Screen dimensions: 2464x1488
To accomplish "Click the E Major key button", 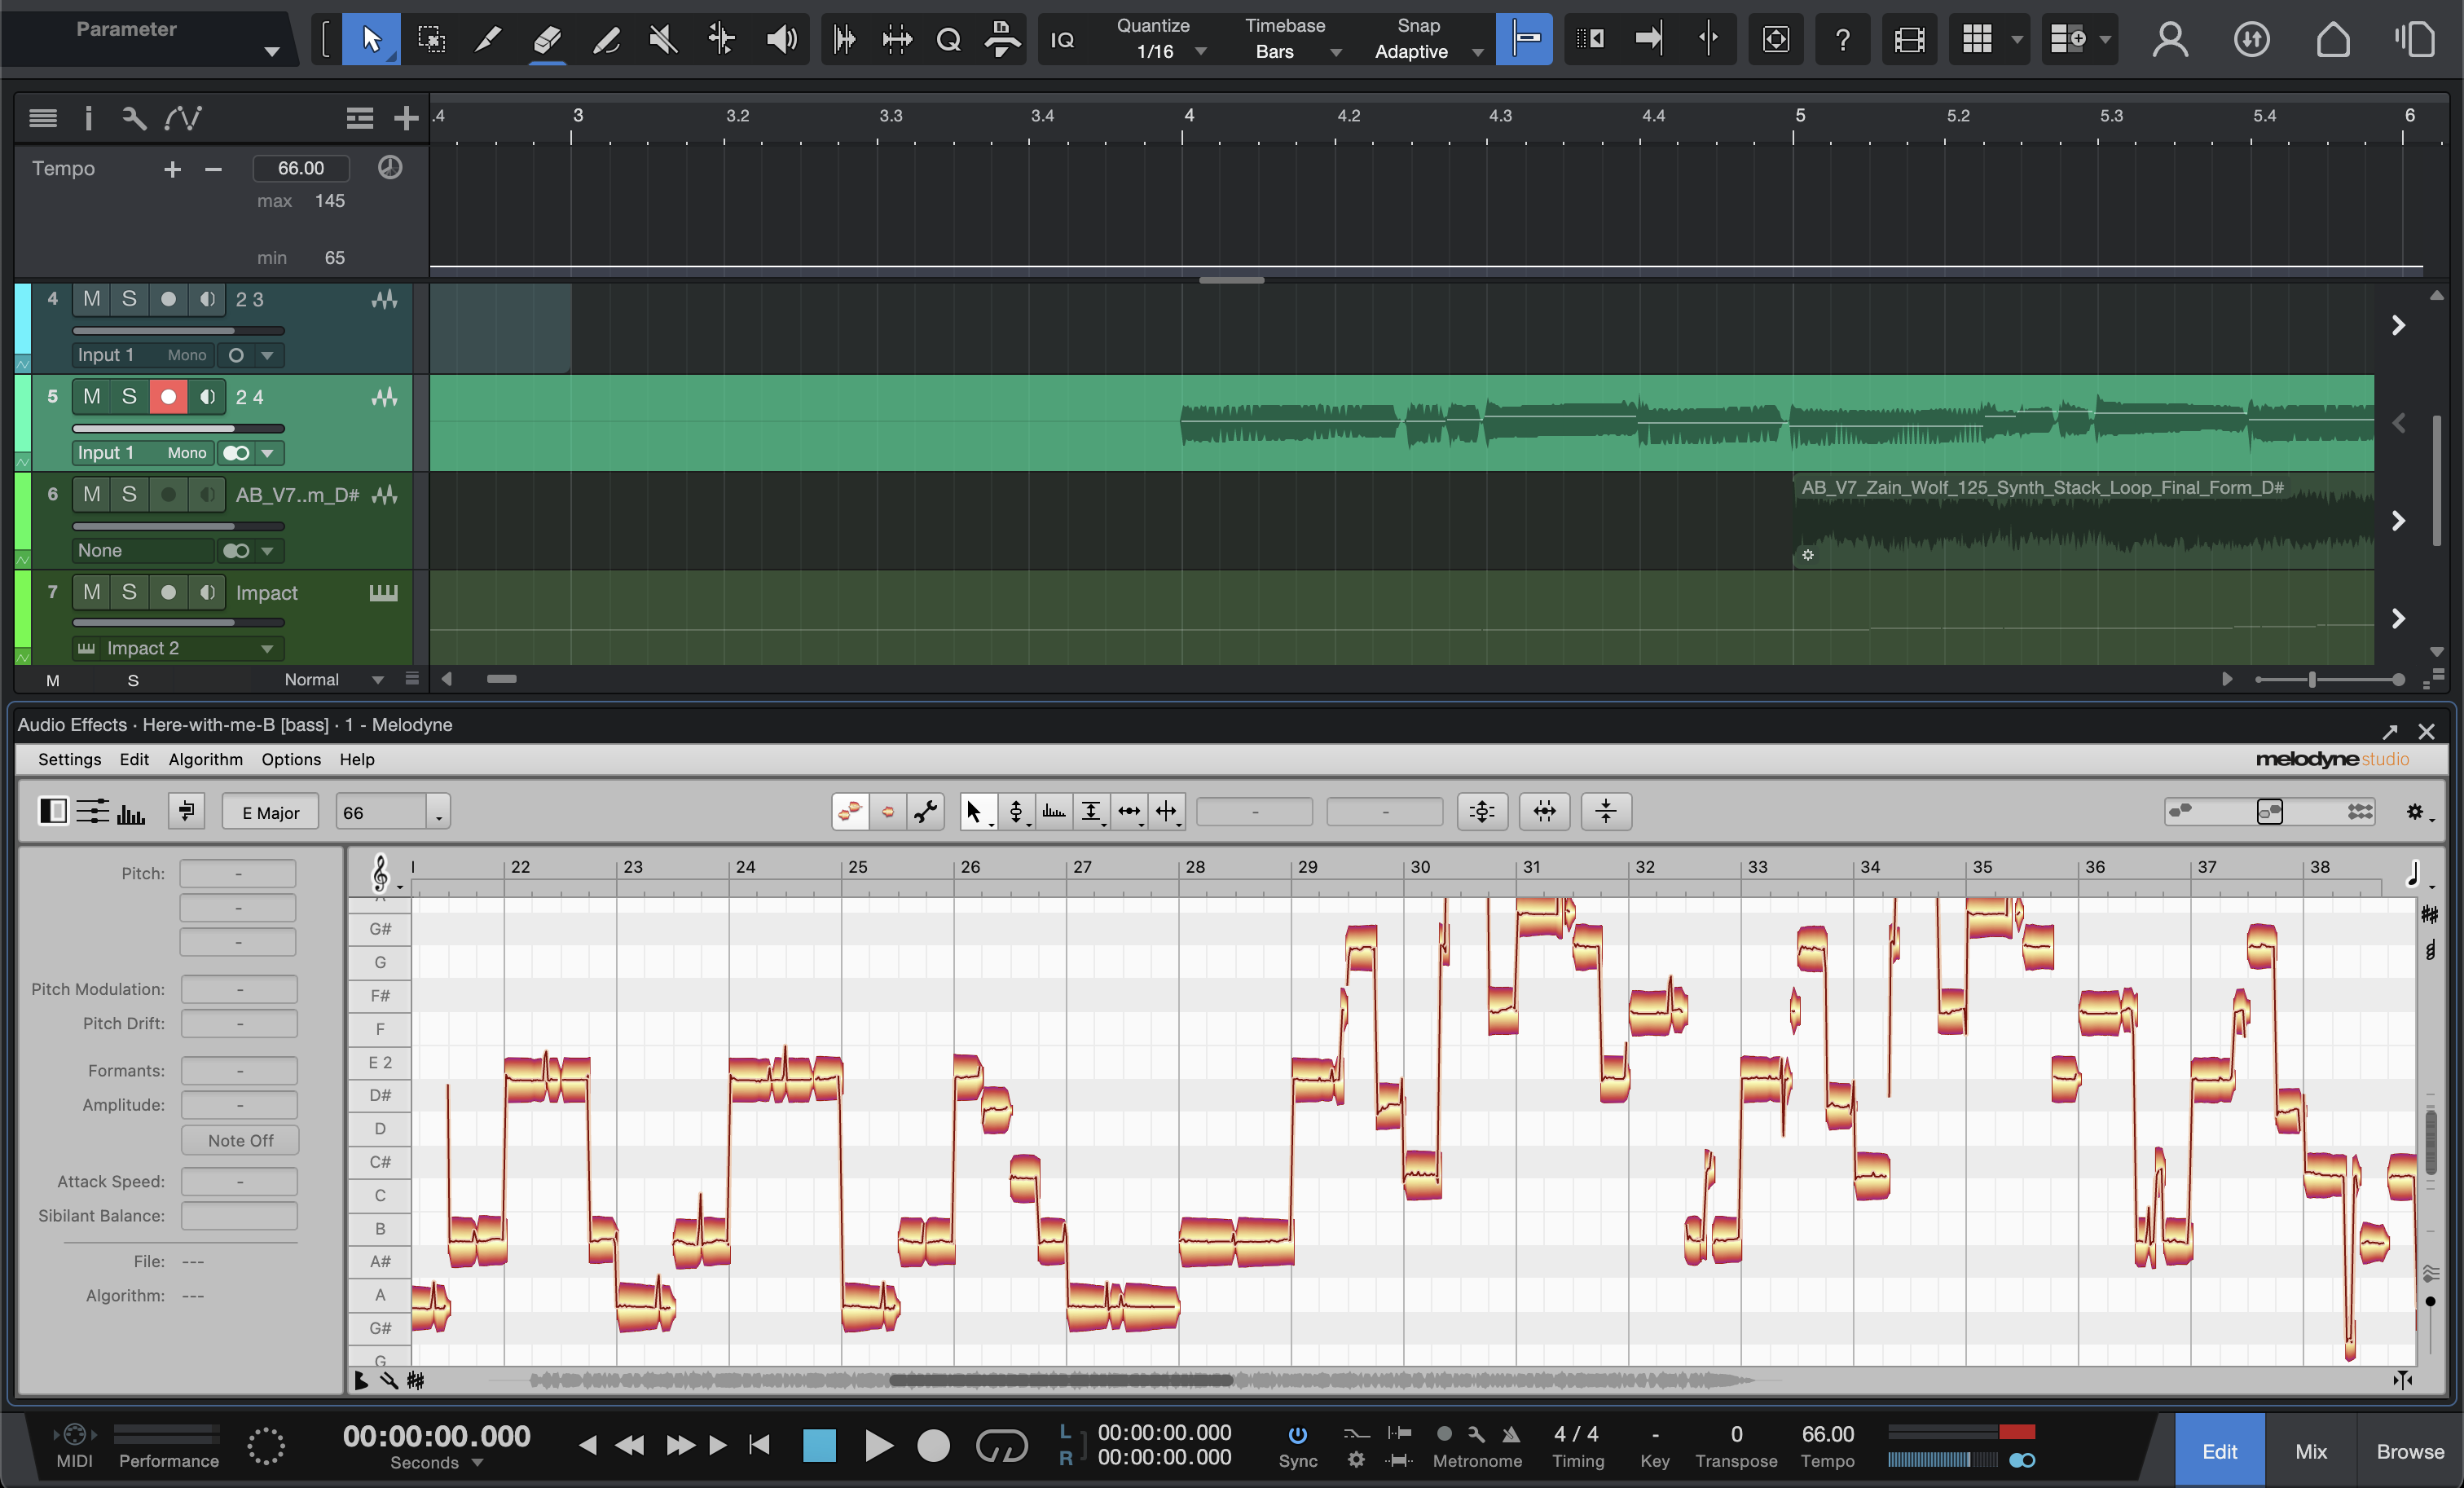I will coord(270,812).
